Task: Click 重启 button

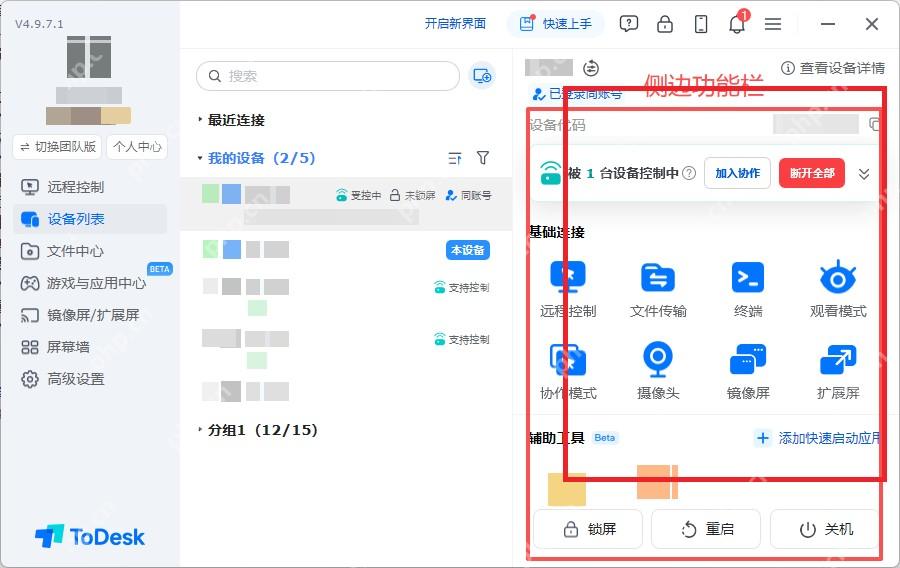Action: coord(706,529)
